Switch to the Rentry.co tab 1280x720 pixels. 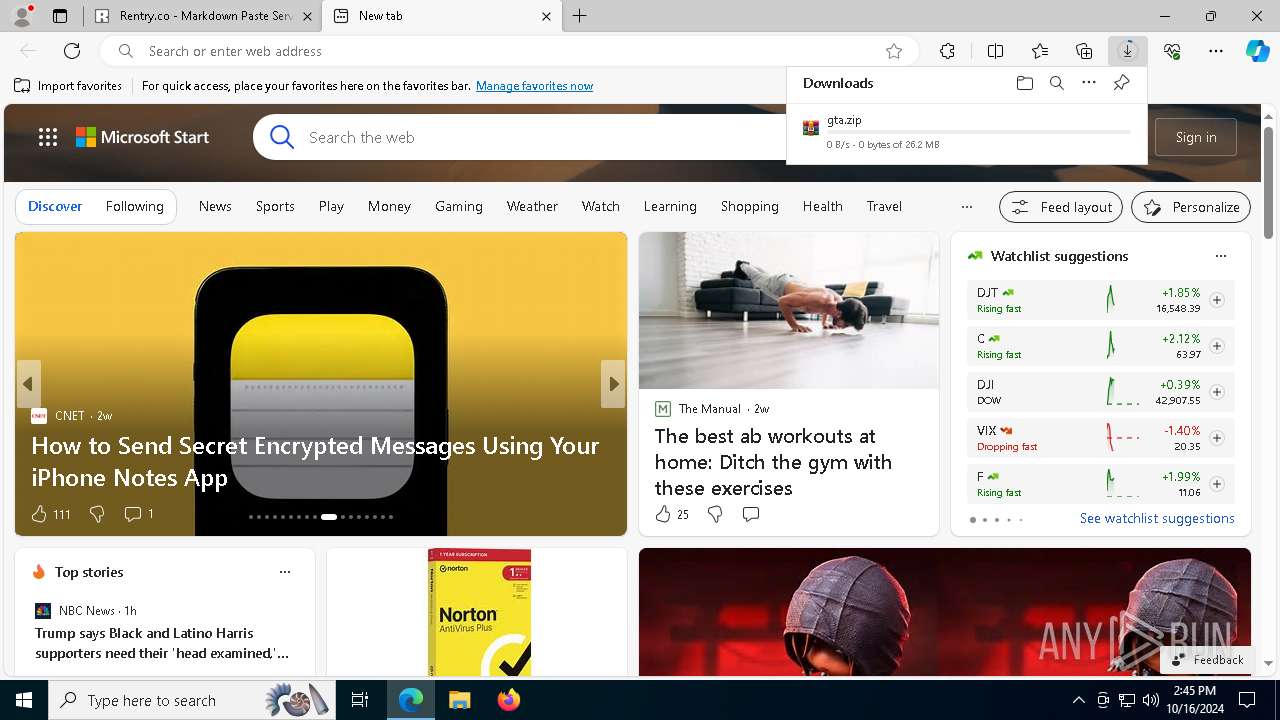point(203,16)
